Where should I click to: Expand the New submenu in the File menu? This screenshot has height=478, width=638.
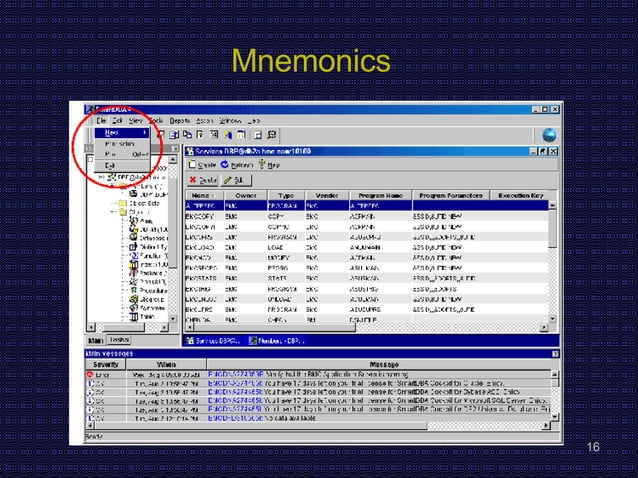122,133
